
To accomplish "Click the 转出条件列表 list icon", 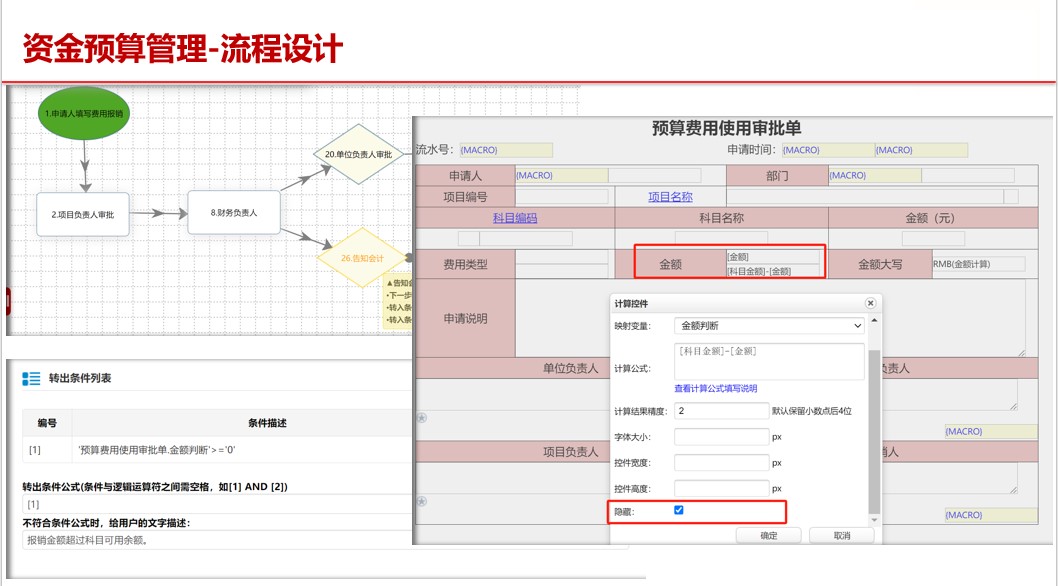I will 31,379.
